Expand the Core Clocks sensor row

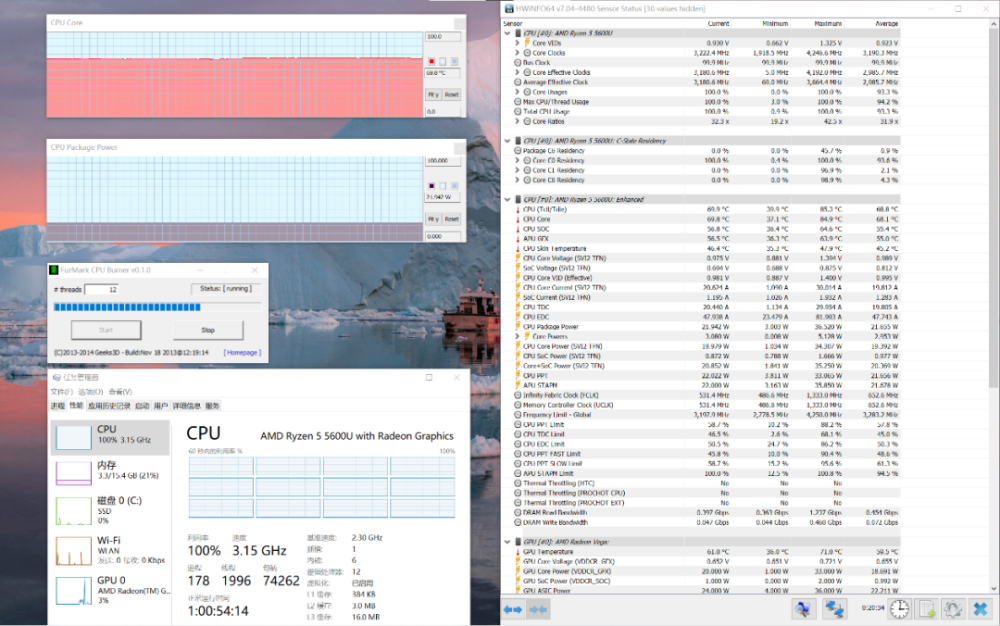pos(516,52)
